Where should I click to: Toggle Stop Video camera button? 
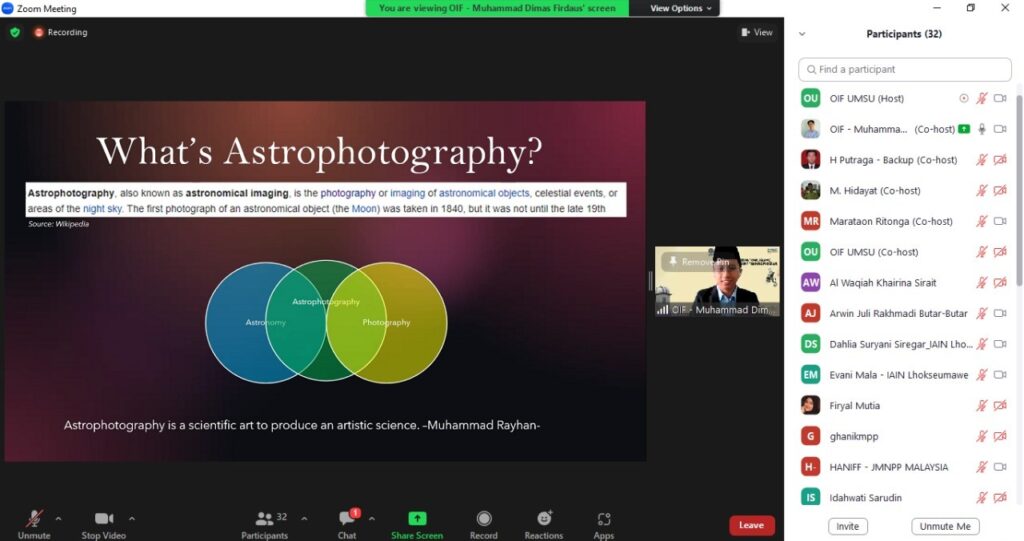tap(104, 518)
